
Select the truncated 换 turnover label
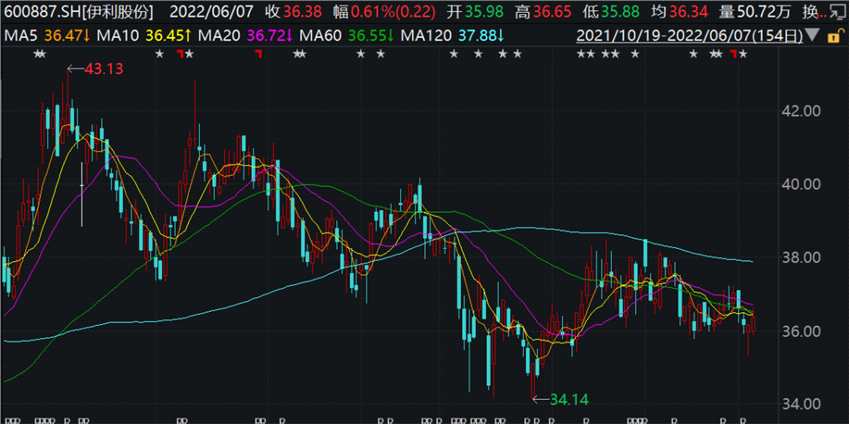(x=814, y=12)
